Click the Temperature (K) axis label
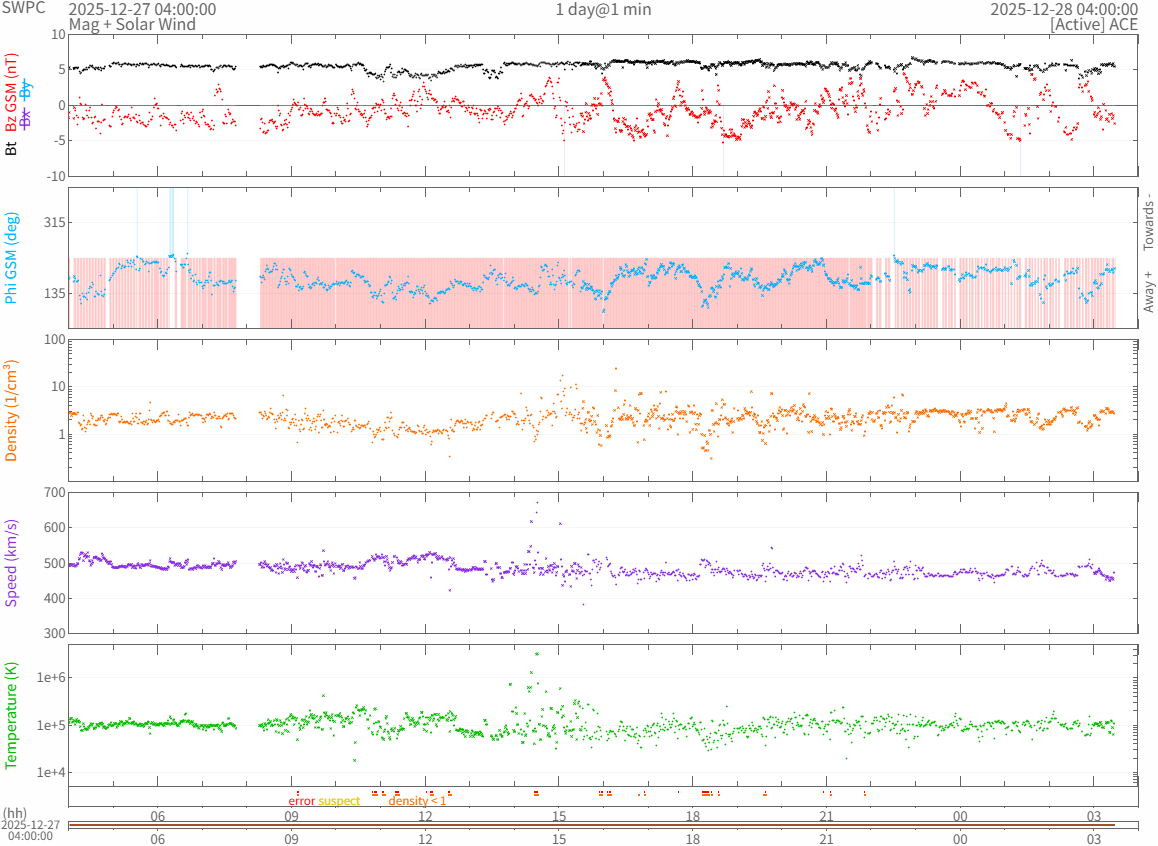 pos(12,714)
